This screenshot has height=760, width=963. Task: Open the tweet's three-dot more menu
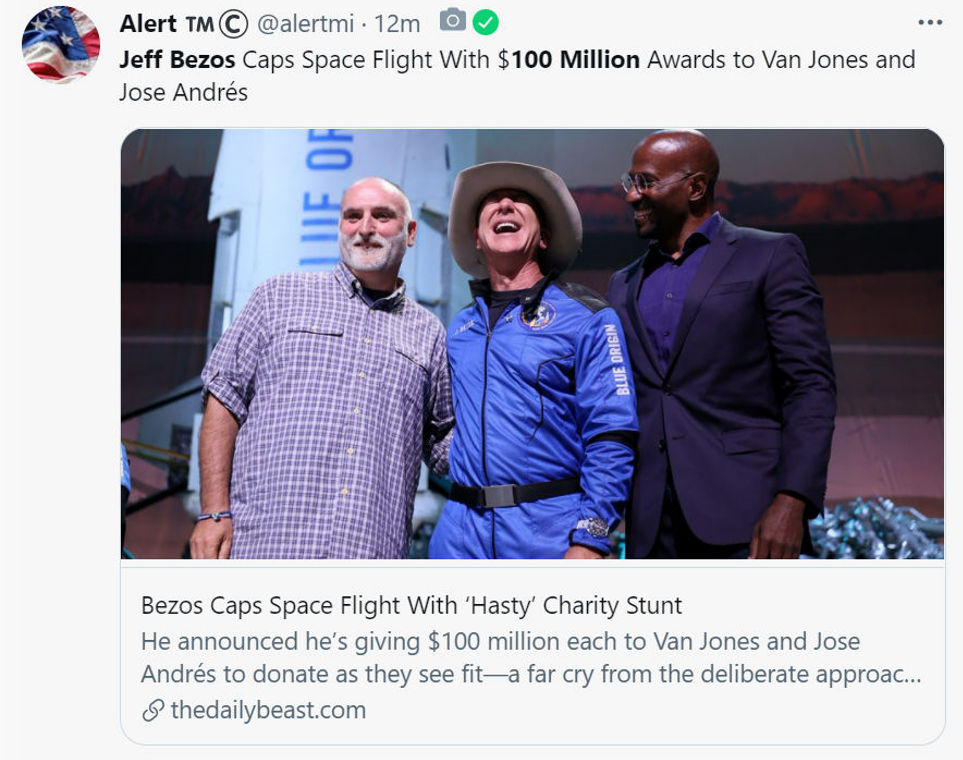click(930, 23)
